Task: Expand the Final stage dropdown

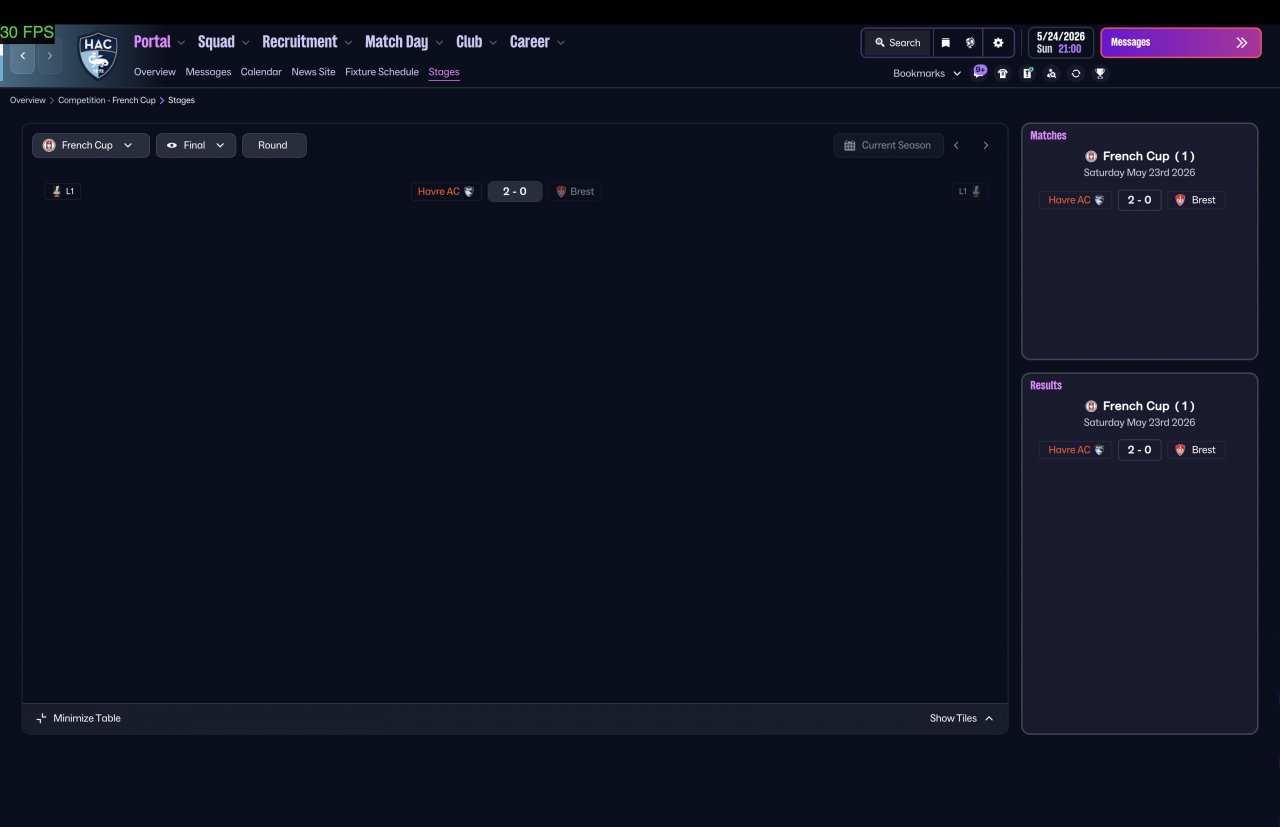Action: coord(196,145)
